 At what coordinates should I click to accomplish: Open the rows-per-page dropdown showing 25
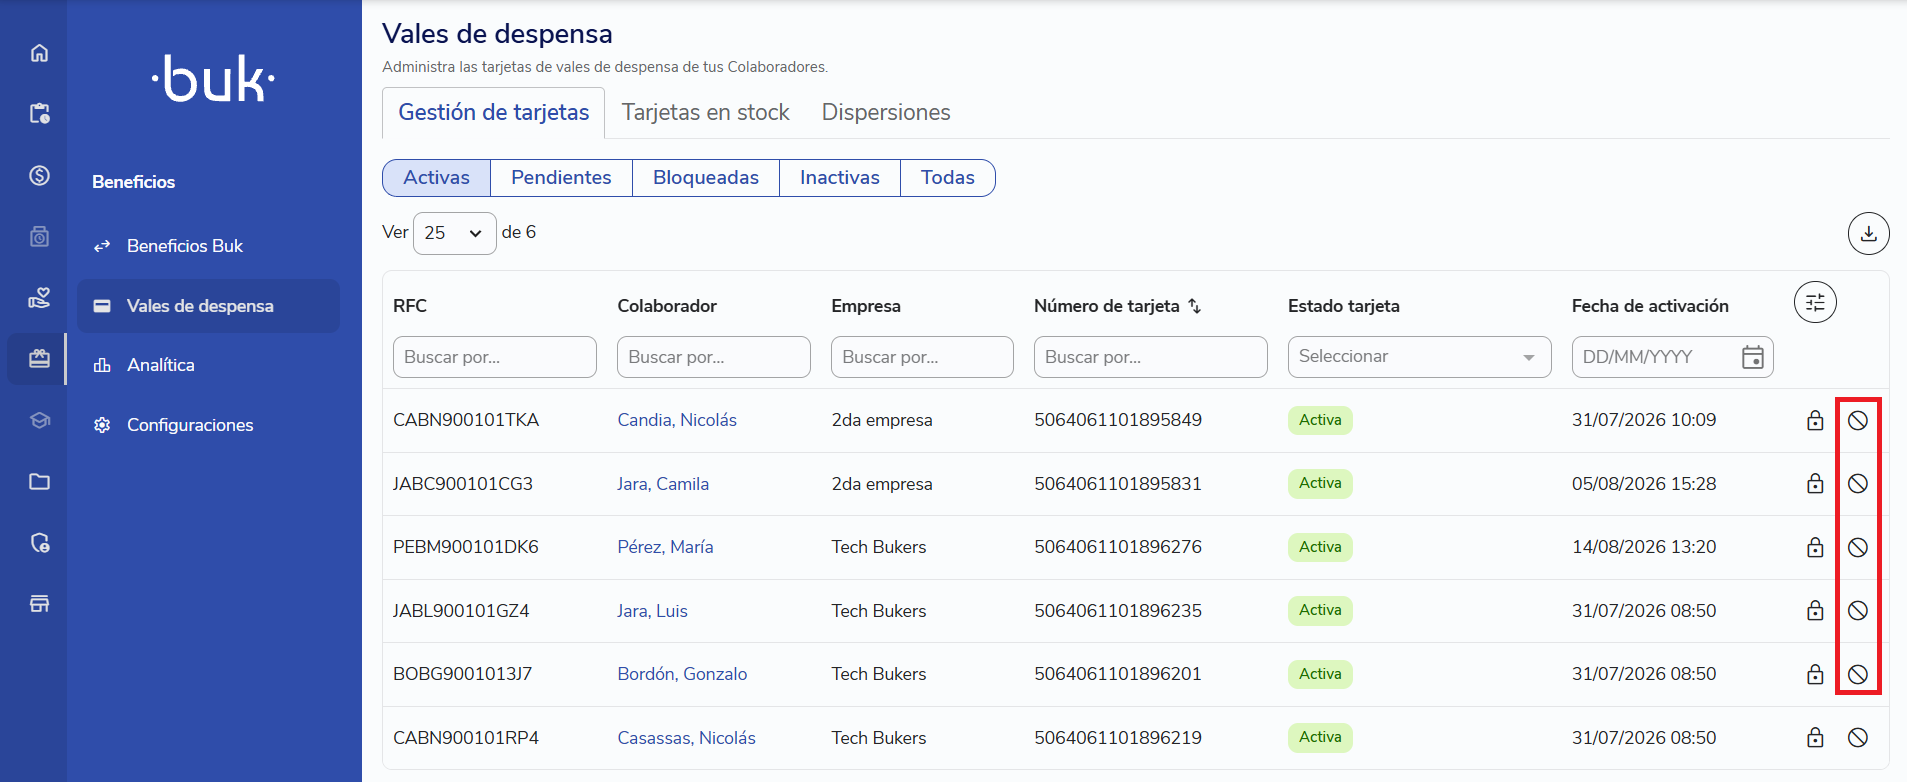click(x=454, y=233)
